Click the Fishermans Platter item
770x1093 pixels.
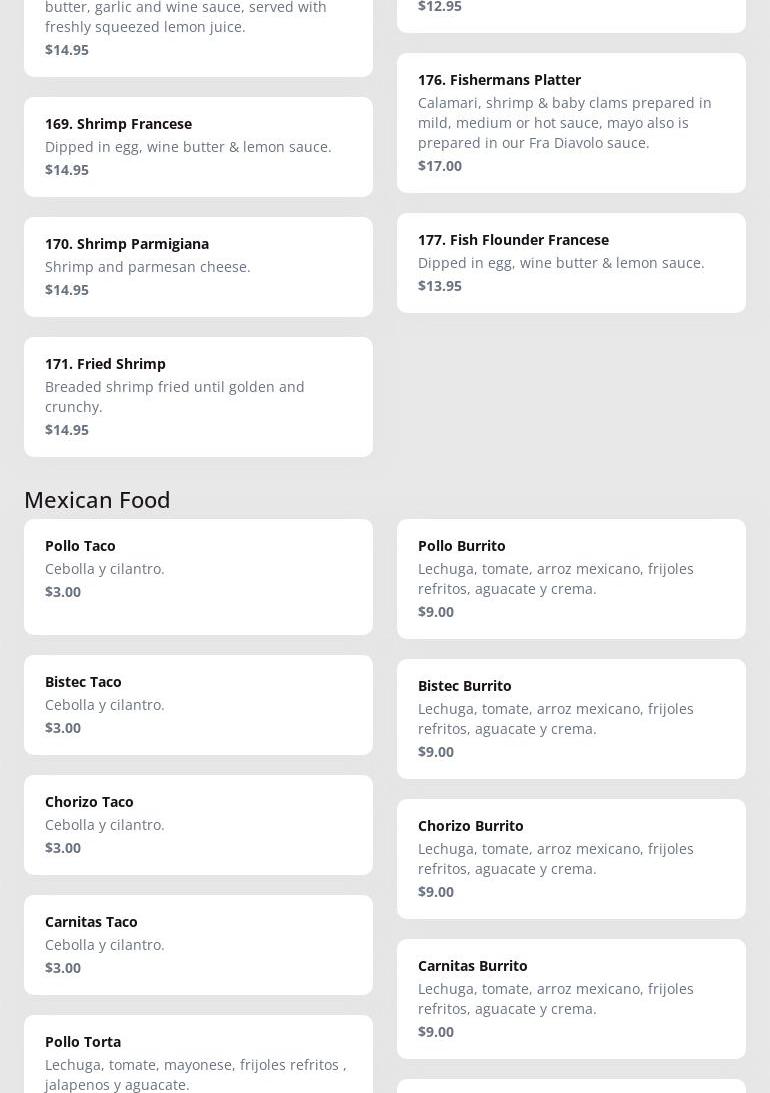(571, 123)
